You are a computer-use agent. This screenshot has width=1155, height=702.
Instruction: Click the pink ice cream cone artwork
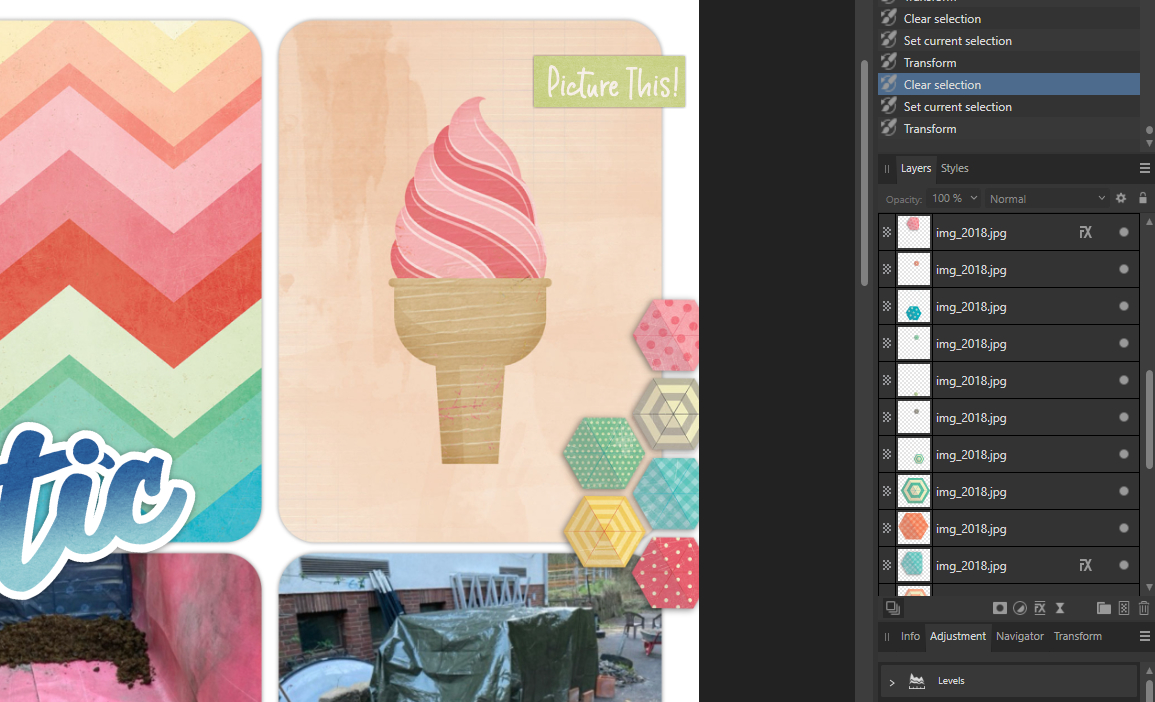[x=468, y=280]
